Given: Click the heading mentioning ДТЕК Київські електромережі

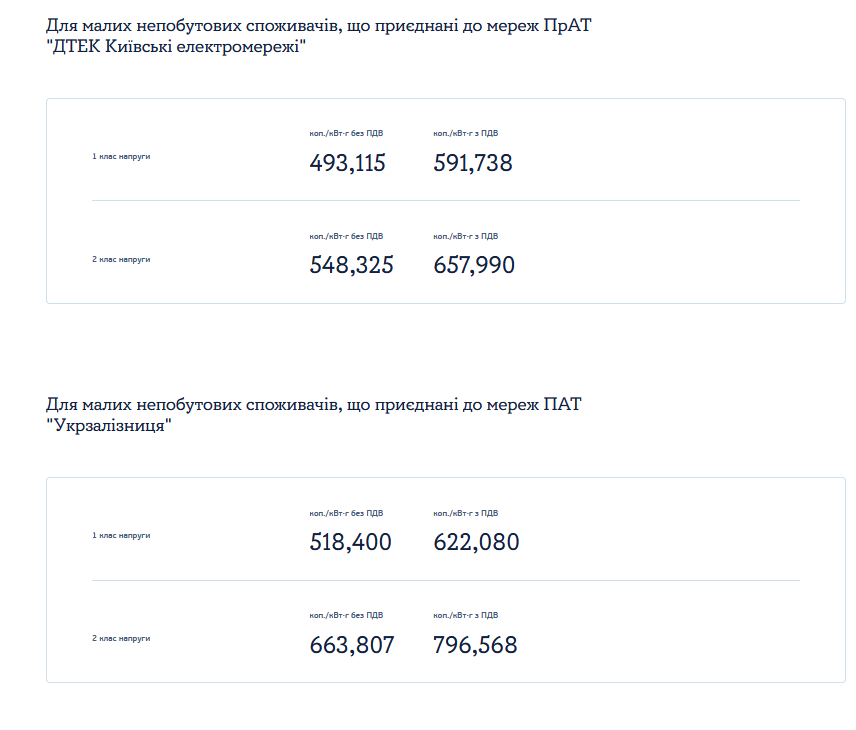Looking at the screenshot, I should tap(318, 36).
